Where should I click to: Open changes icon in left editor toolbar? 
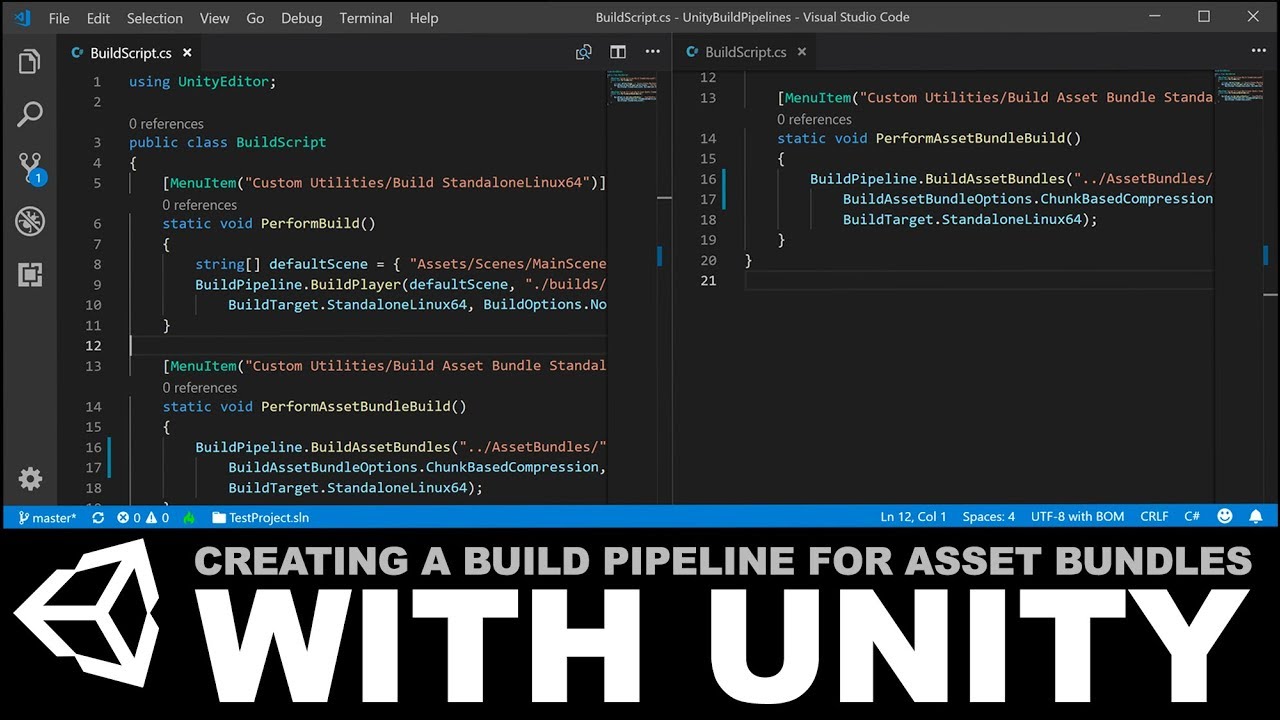click(x=584, y=52)
